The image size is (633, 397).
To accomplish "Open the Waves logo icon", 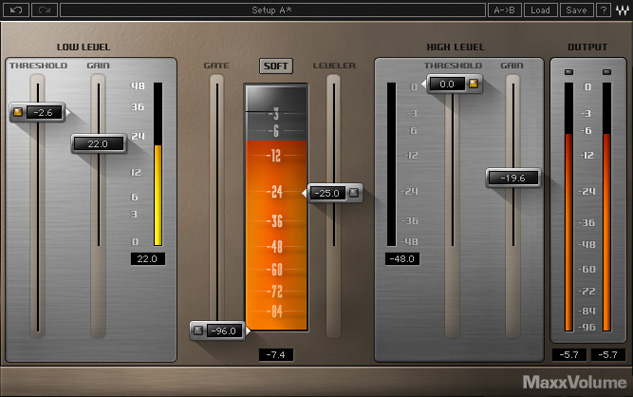I will pyautogui.click(x=622, y=10).
